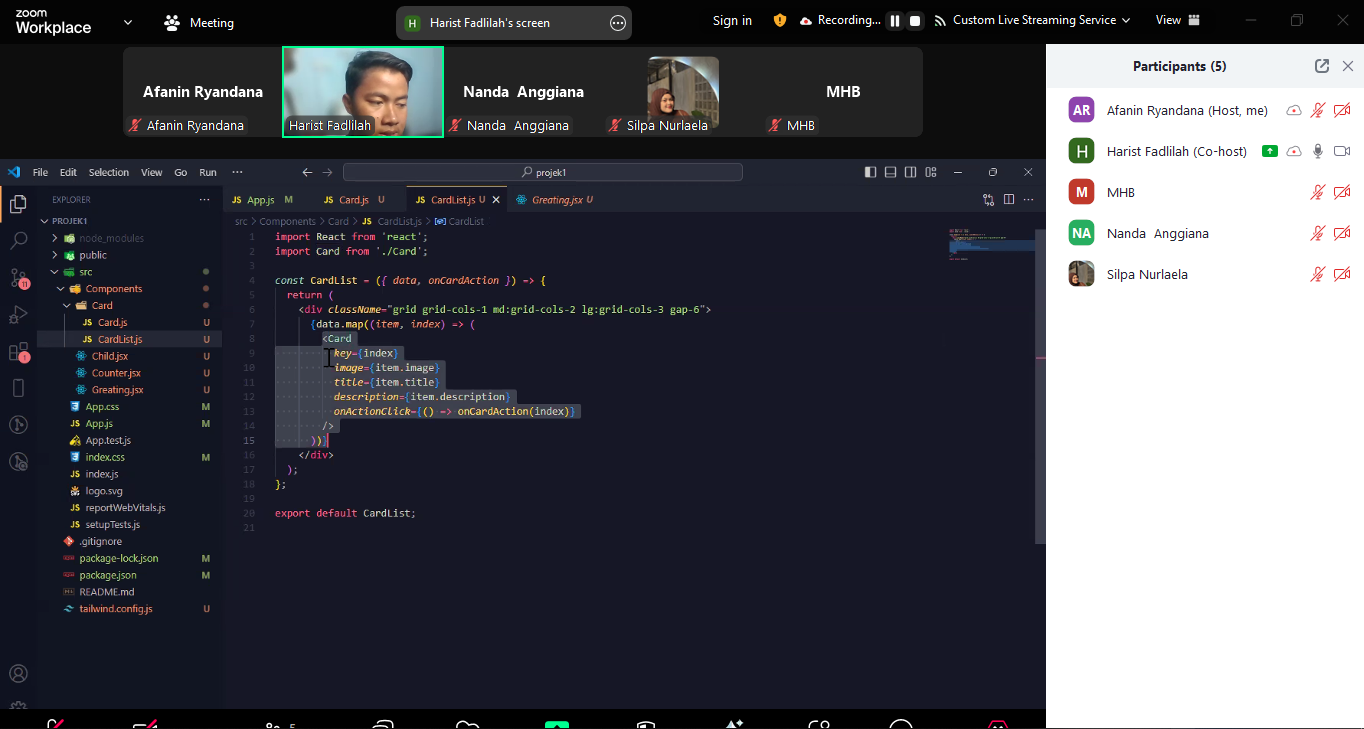Image resolution: width=1364 pixels, height=729 pixels.
Task: Open screen share options ellipsis for Harist's screen
Action: pyautogui.click(x=618, y=22)
